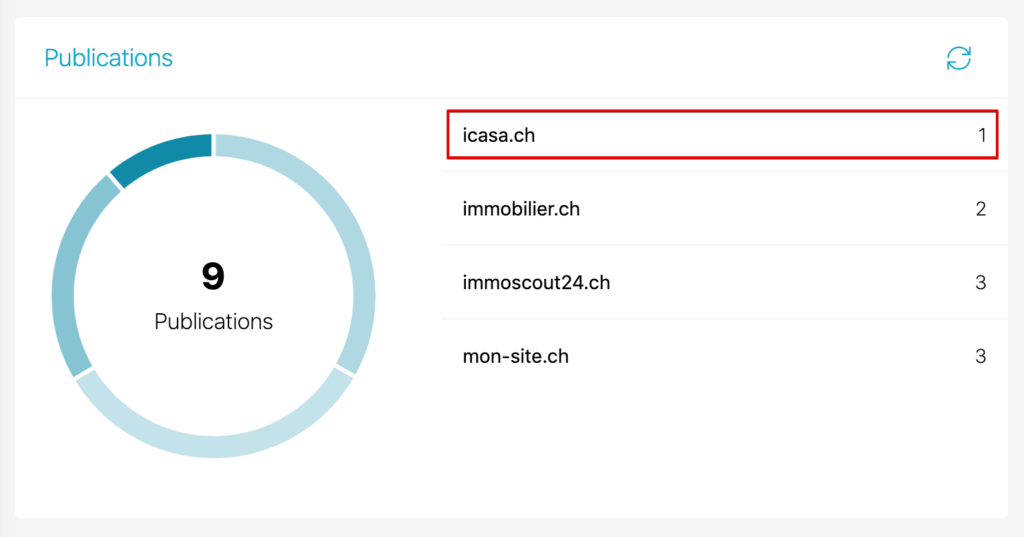Click the total number 9 in the donut
The width and height of the screenshot is (1024, 537).
pos(213,276)
